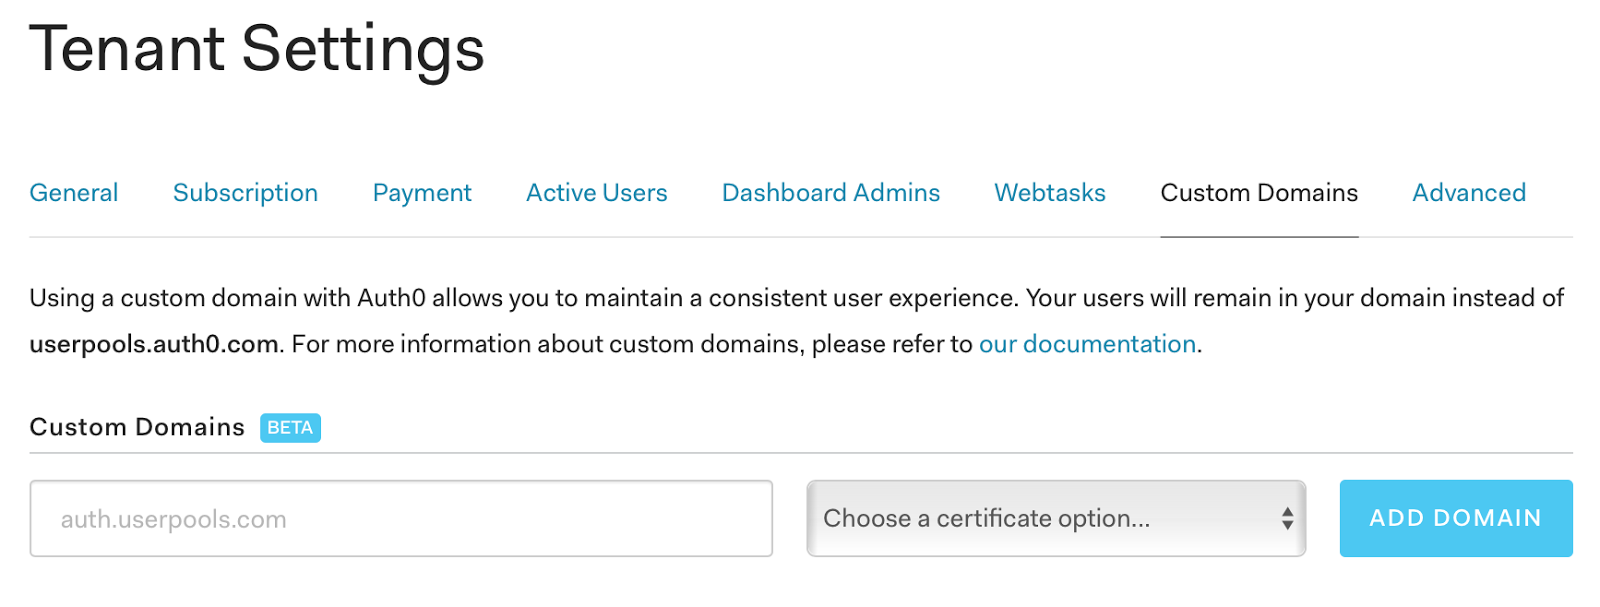Open the 'our documentation' link

1087,344
